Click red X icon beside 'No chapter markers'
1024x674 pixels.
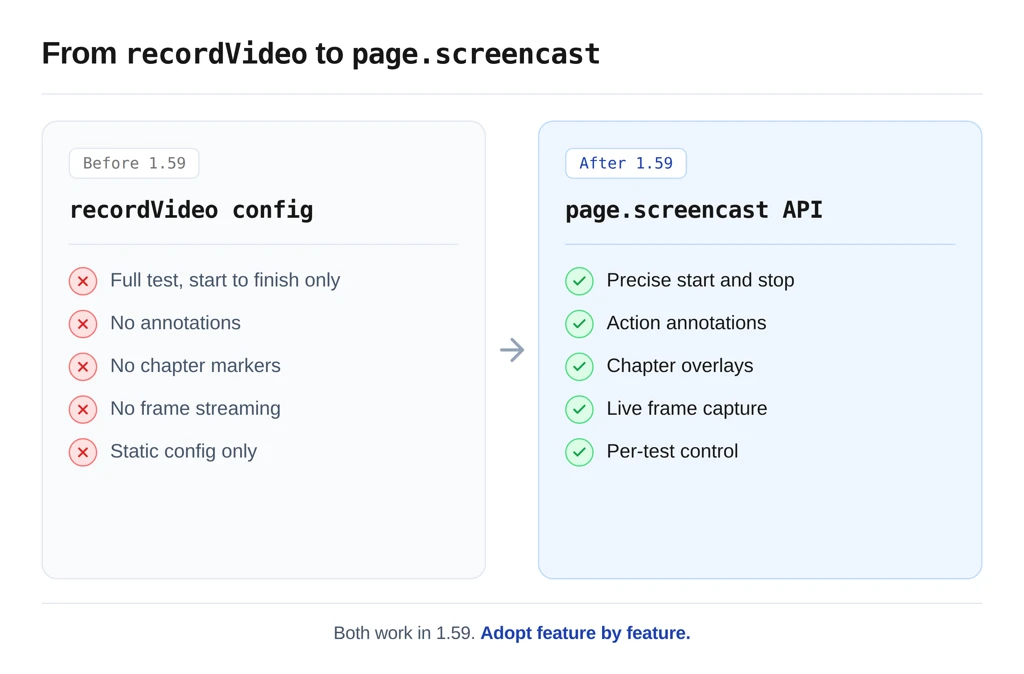click(83, 367)
